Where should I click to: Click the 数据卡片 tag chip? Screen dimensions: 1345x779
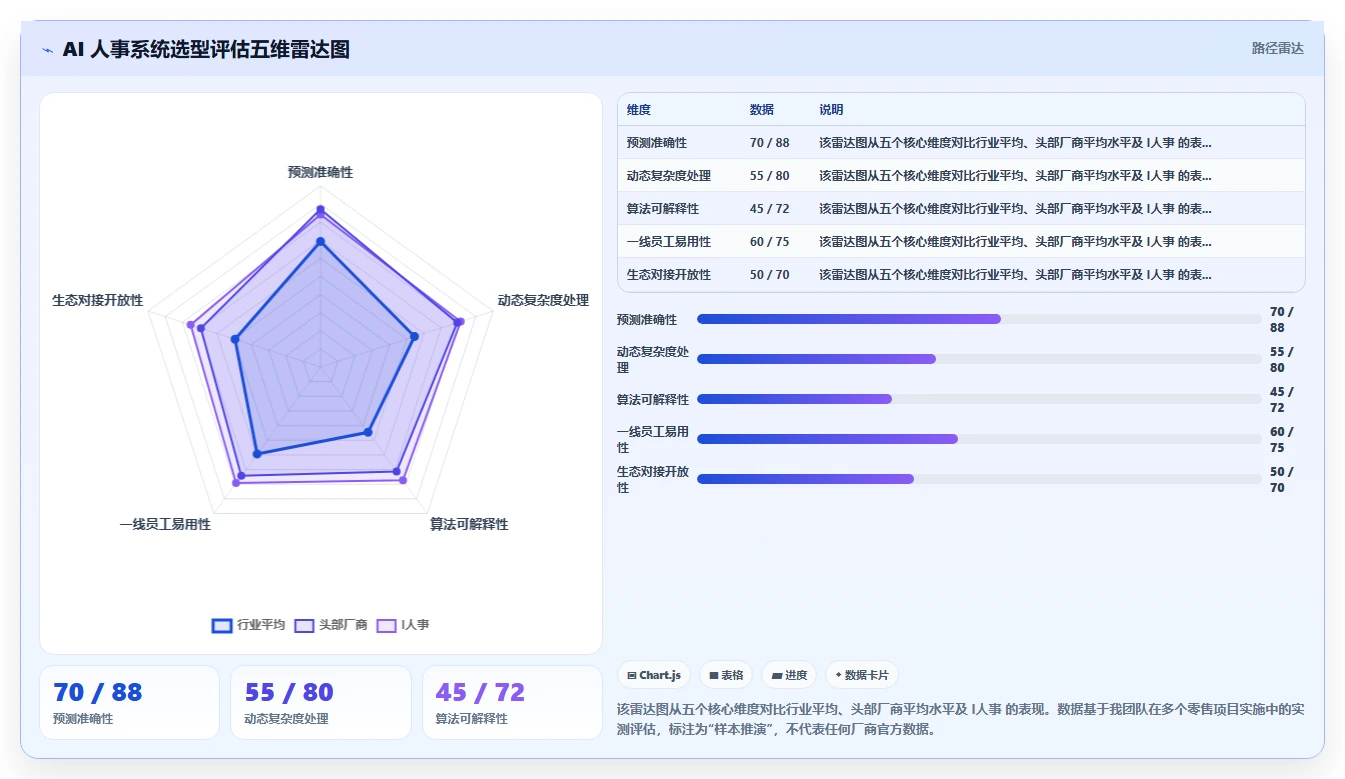[x=861, y=675]
